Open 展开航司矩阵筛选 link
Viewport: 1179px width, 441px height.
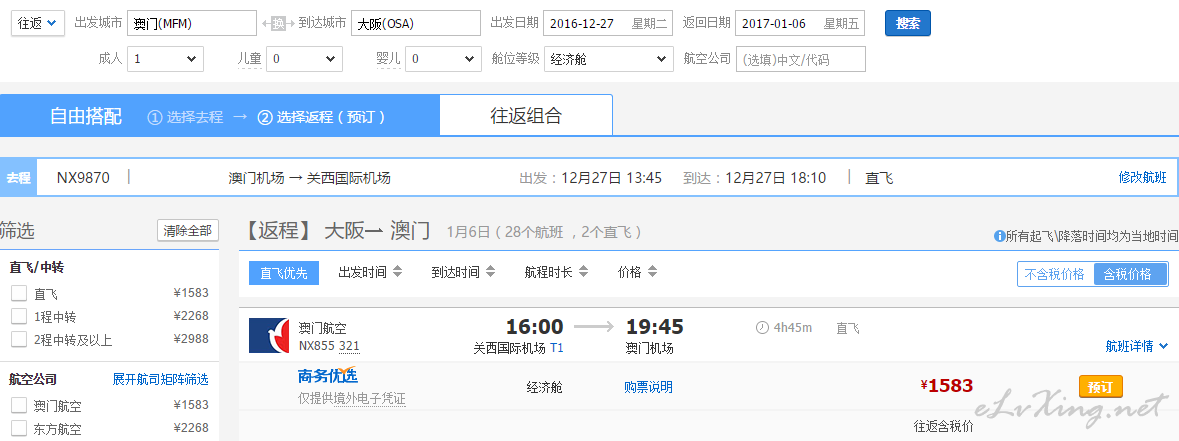pyautogui.click(x=160, y=380)
